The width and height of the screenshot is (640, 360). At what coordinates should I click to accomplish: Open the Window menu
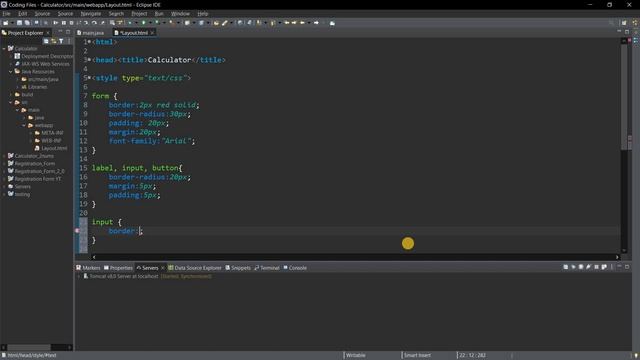click(180, 13)
